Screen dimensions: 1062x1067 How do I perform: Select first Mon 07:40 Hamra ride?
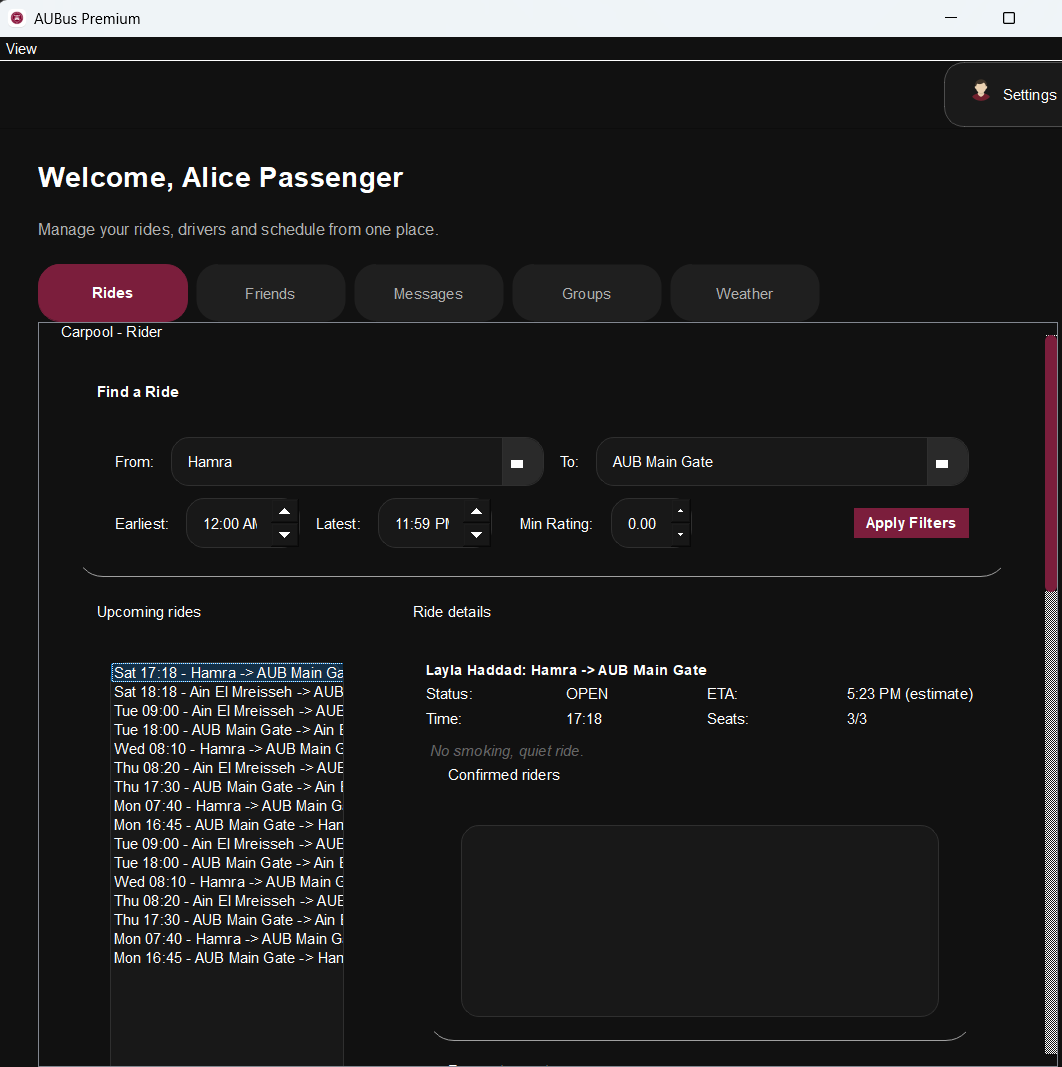click(227, 806)
